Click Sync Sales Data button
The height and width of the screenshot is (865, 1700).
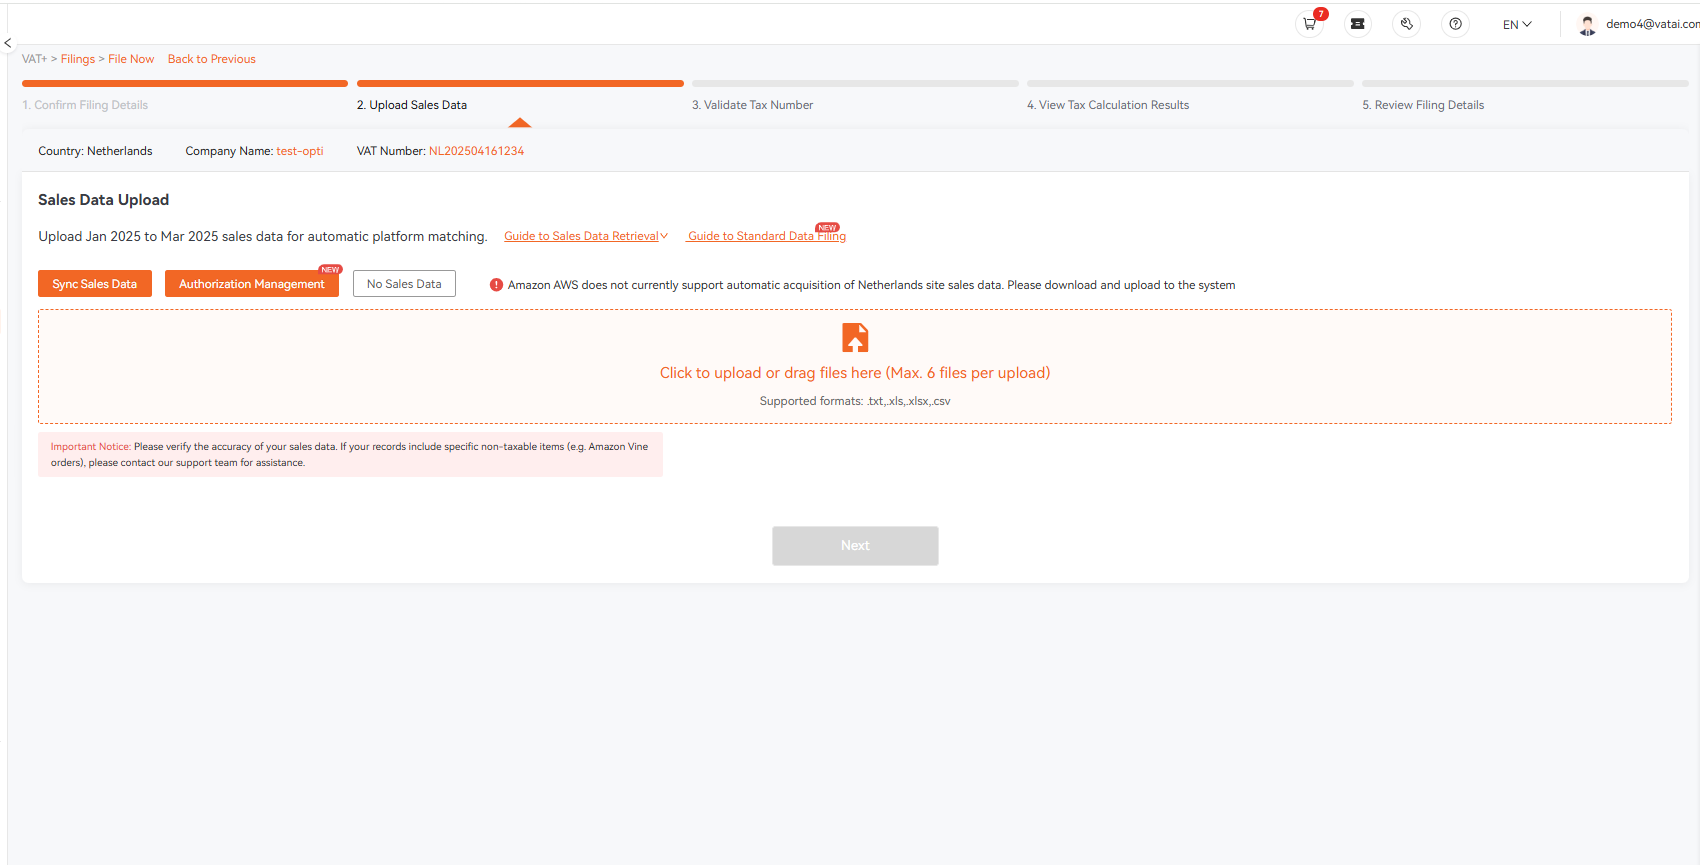click(95, 284)
